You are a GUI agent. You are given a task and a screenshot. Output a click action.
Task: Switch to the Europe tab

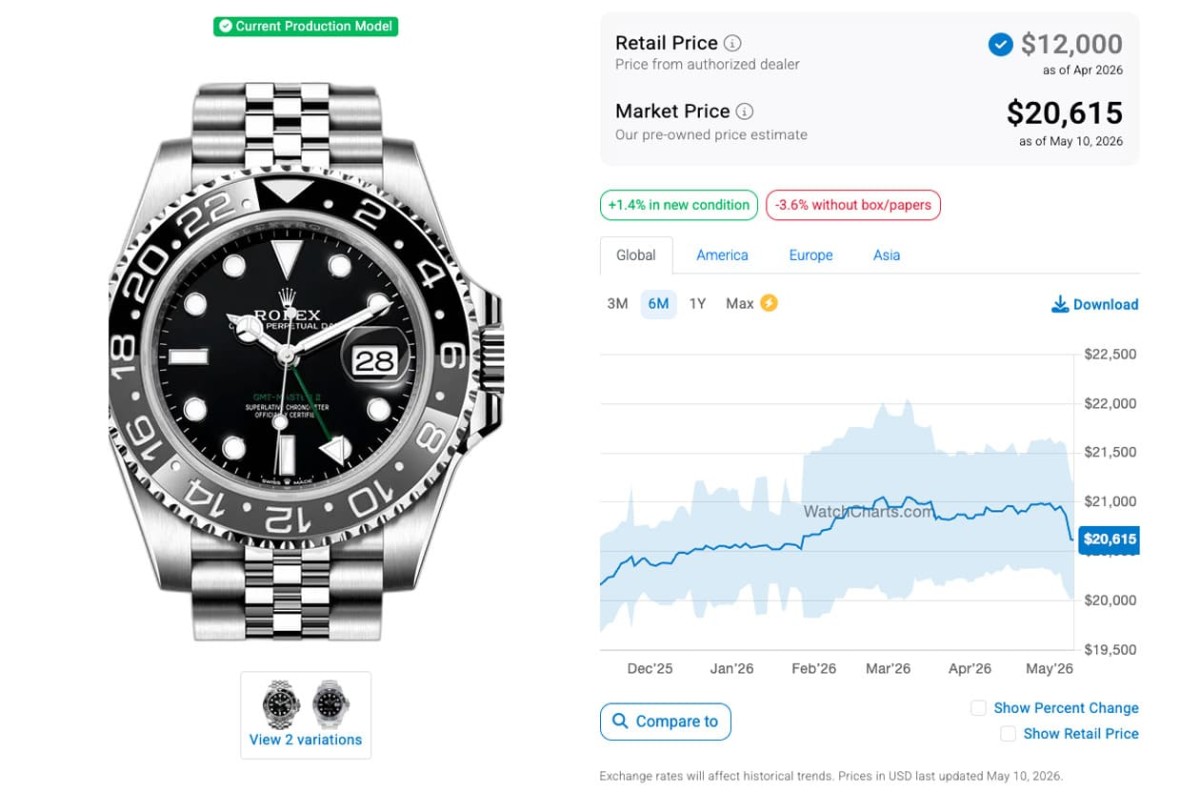pos(811,255)
